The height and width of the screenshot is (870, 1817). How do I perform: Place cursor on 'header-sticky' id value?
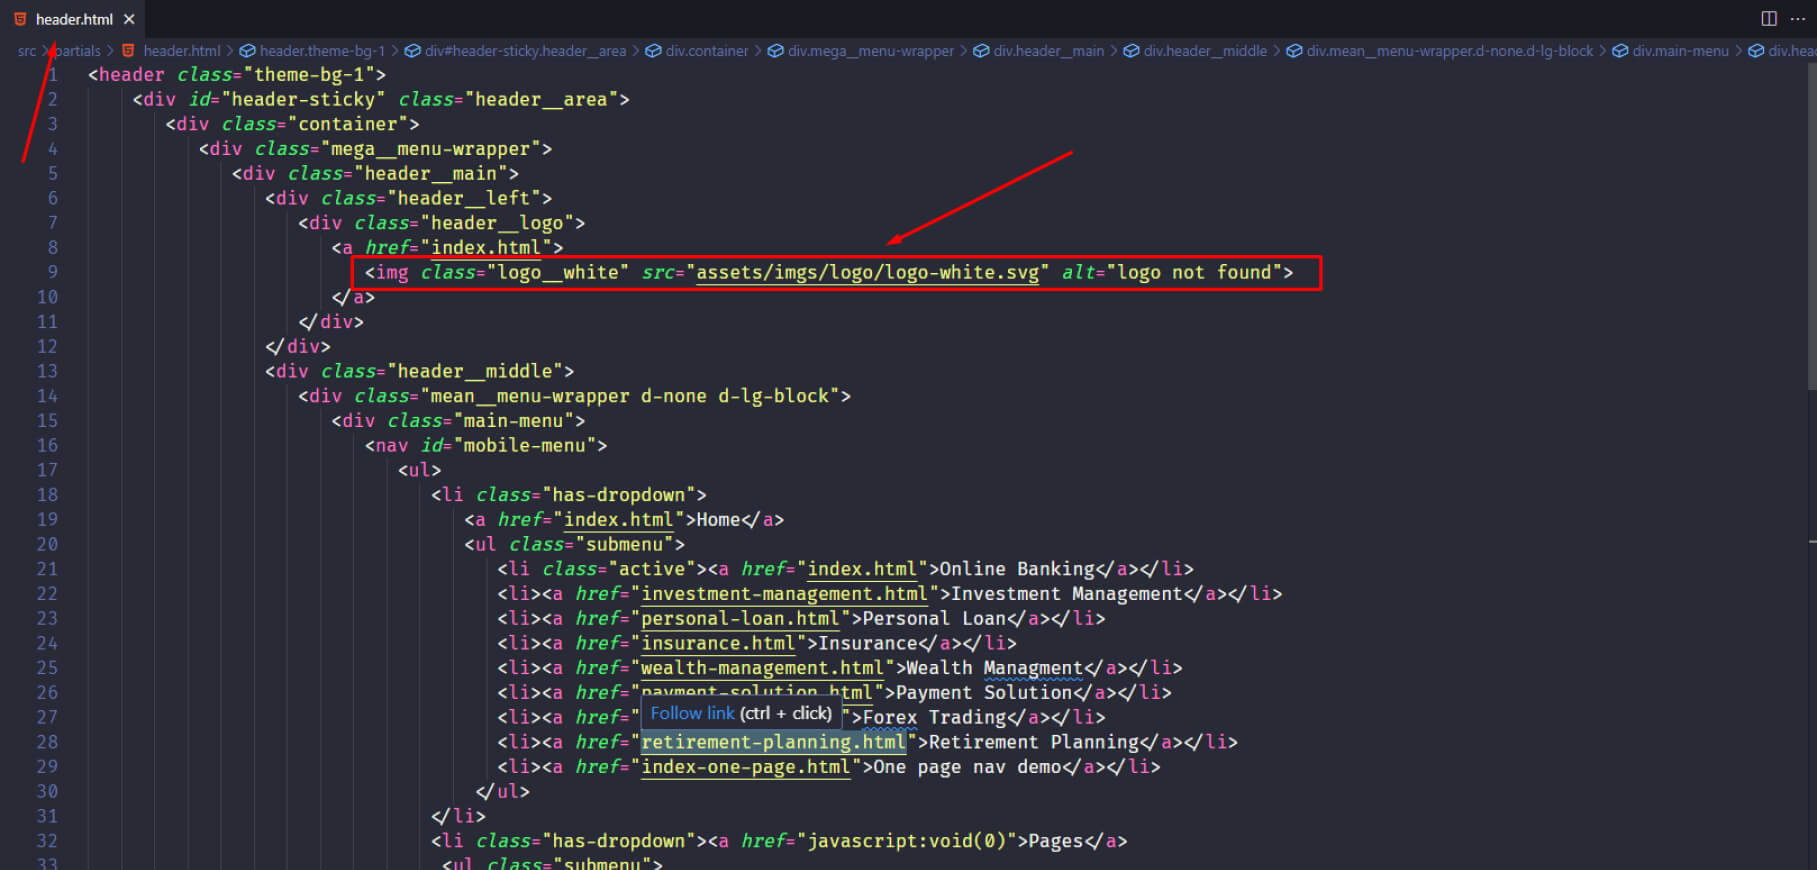[x=303, y=99]
